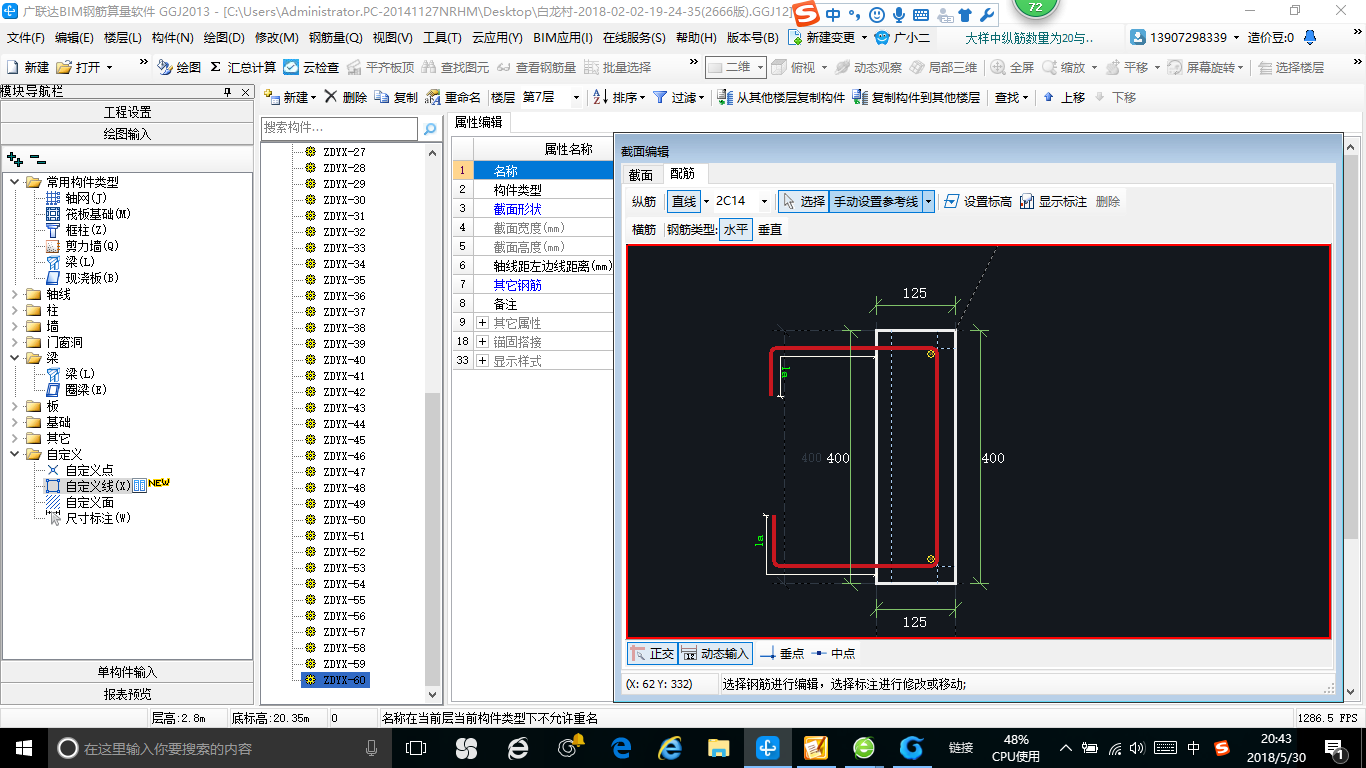Click the 单构件输入 panel button
The image size is (1366, 768).
(x=127, y=672)
